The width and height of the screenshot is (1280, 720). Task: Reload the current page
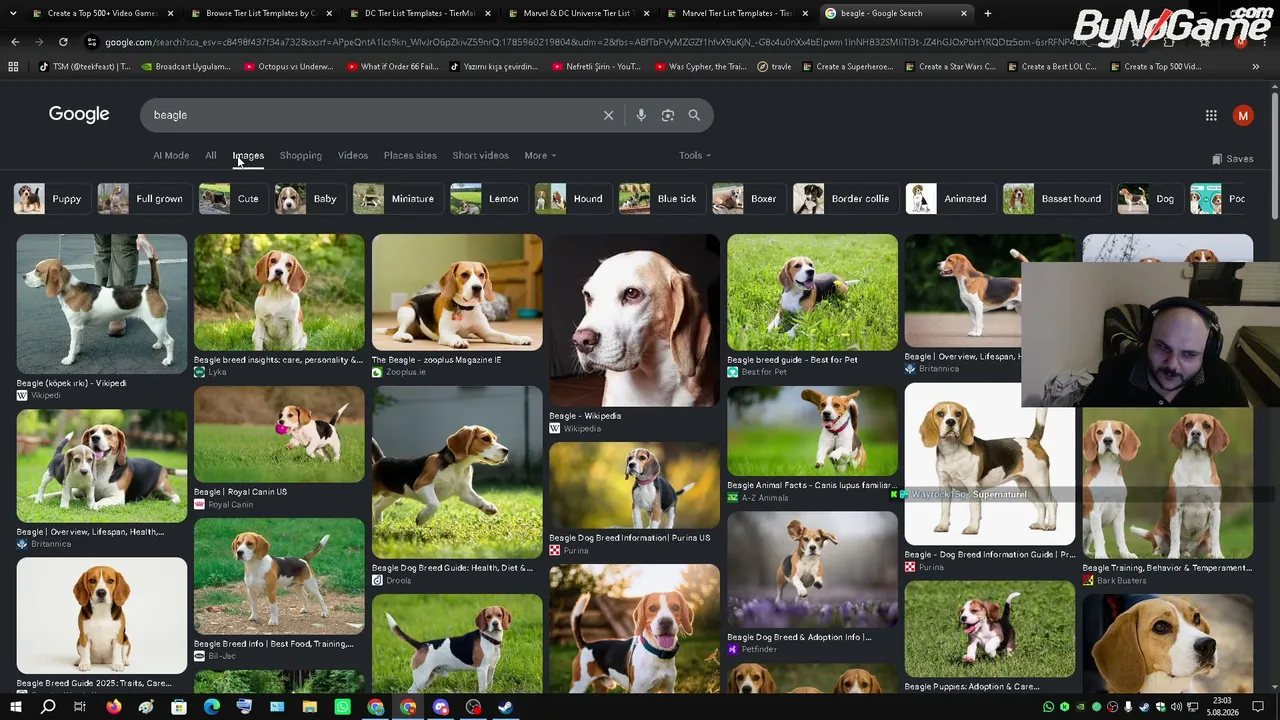tap(63, 42)
